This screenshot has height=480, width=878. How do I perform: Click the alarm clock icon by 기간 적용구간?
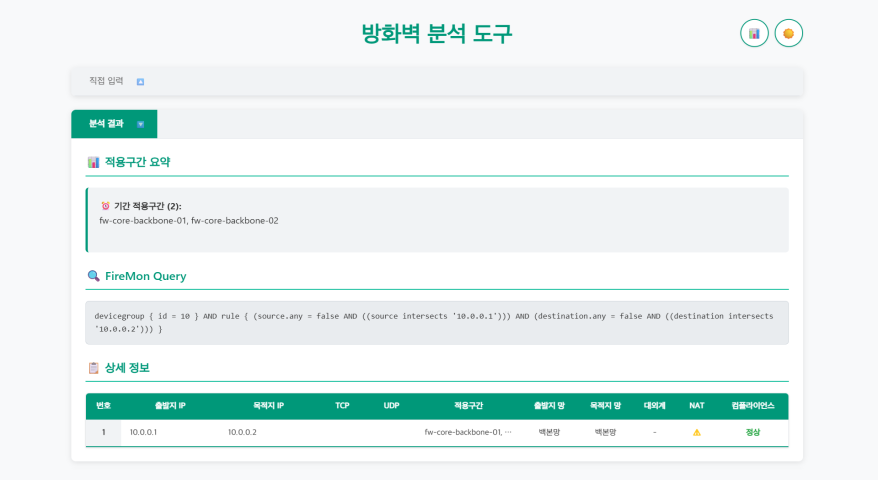tap(105, 206)
